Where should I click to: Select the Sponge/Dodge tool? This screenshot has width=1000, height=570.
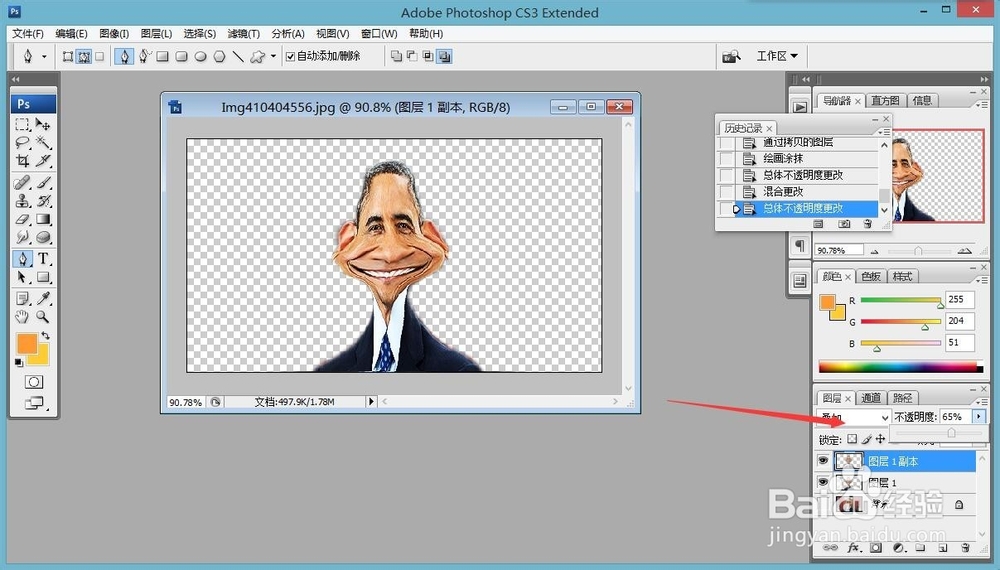coord(43,237)
